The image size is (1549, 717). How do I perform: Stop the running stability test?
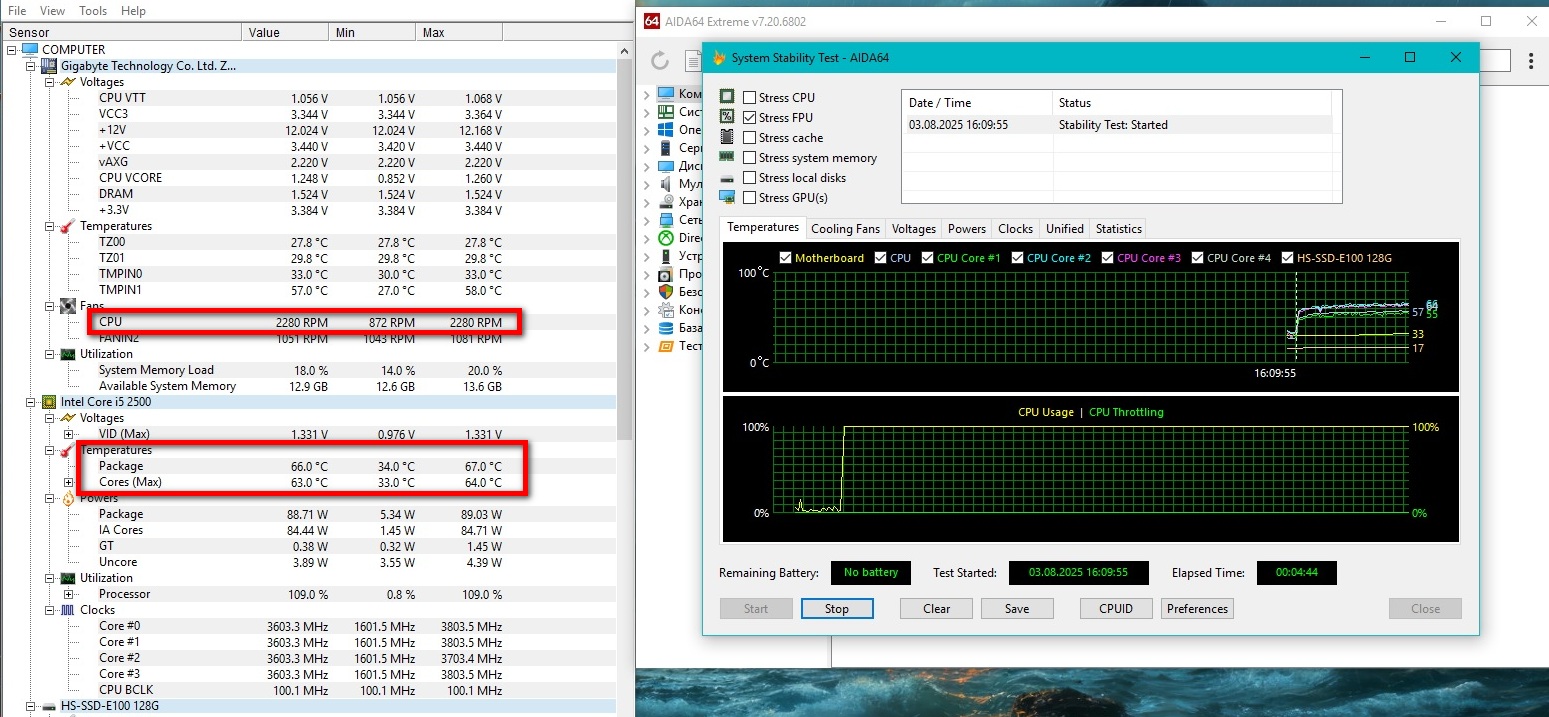[837, 608]
